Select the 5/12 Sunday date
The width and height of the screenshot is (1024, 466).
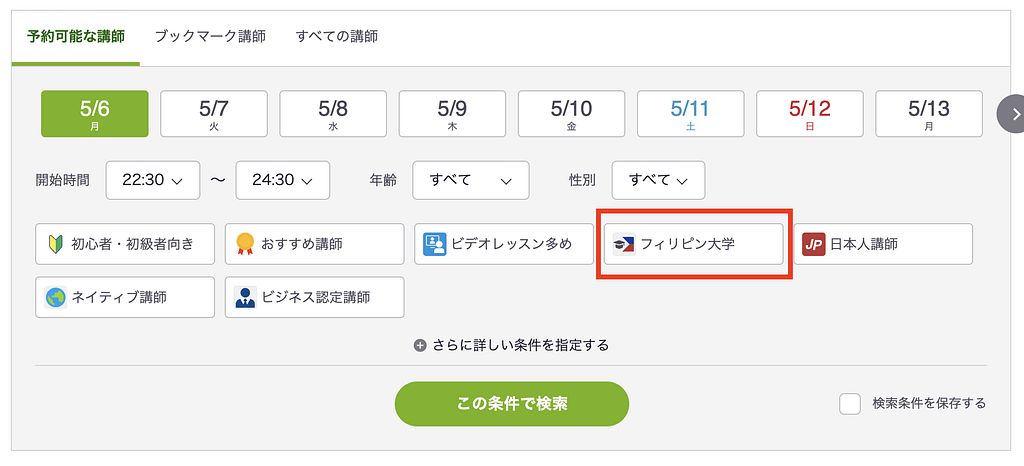[809, 114]
